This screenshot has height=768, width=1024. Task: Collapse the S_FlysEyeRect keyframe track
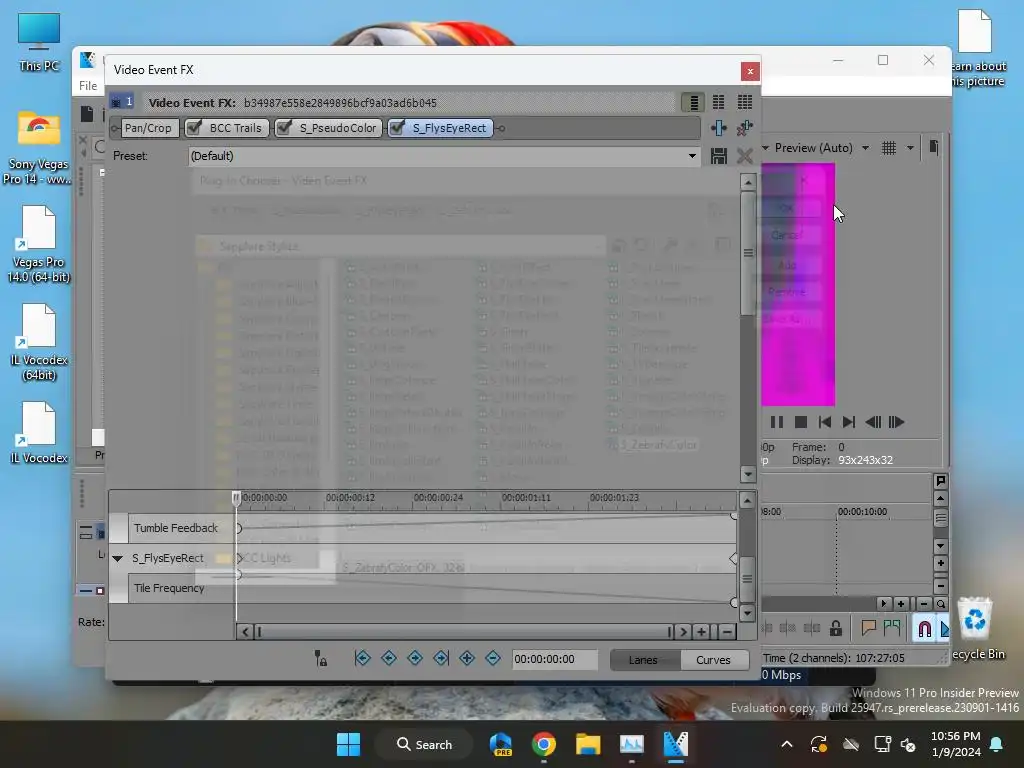pos(118,558)
